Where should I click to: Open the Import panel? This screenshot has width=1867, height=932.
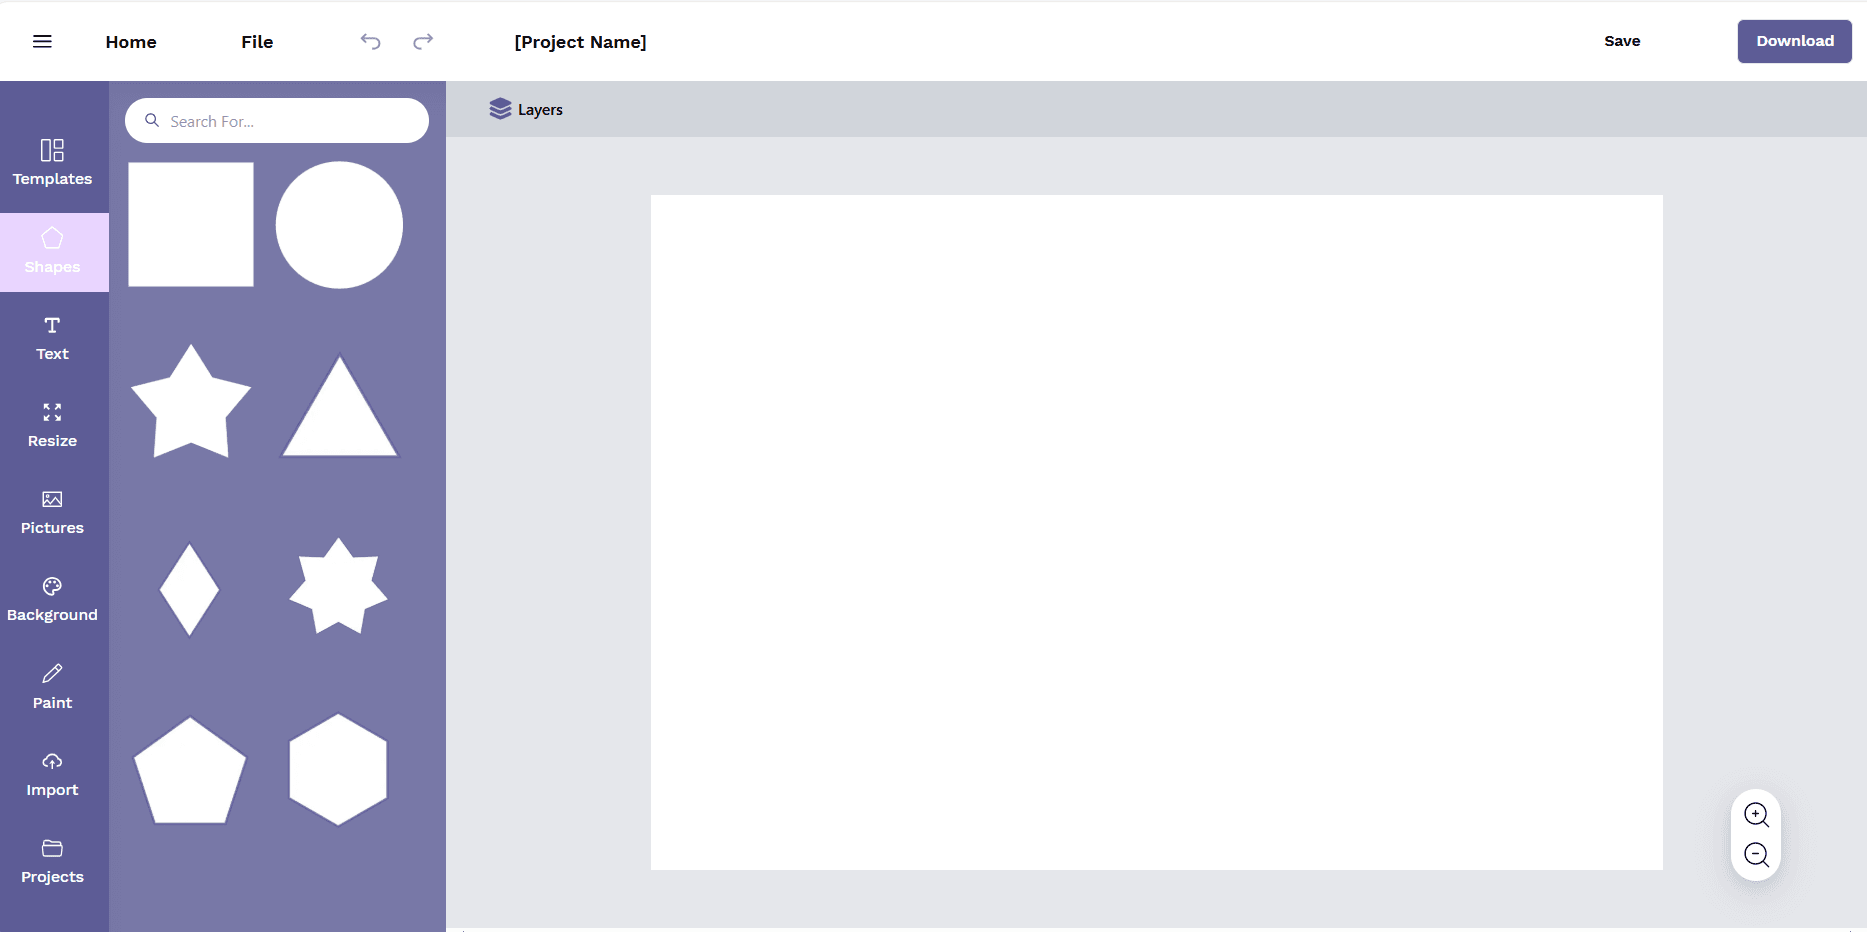pos(53,775)
